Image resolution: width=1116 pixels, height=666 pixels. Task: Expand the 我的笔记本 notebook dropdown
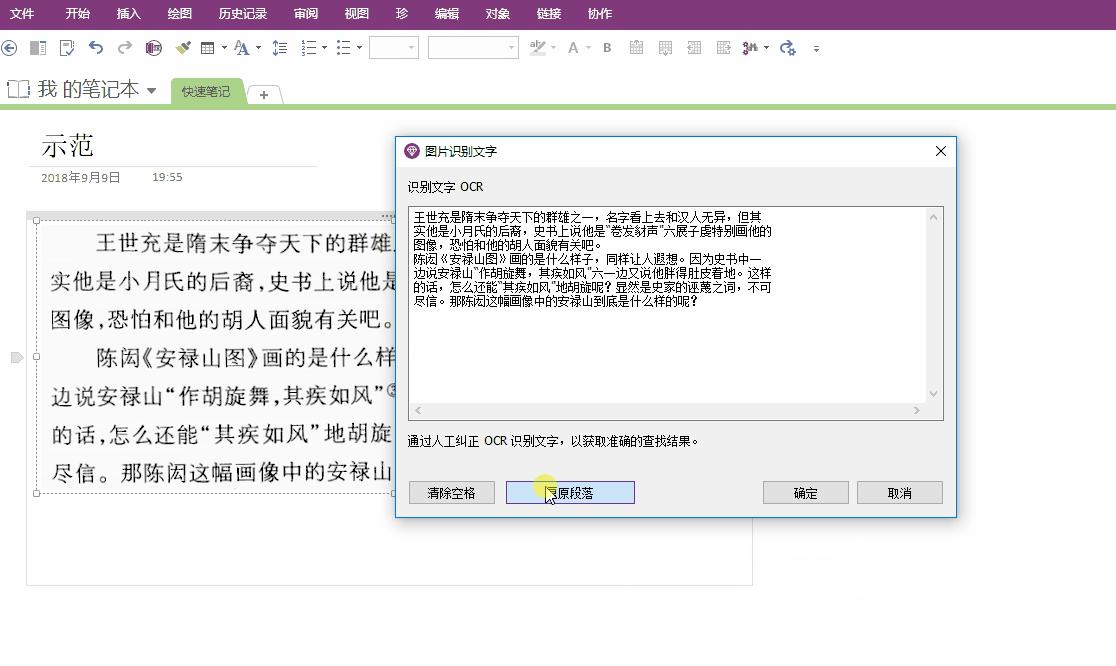[151, 90]
